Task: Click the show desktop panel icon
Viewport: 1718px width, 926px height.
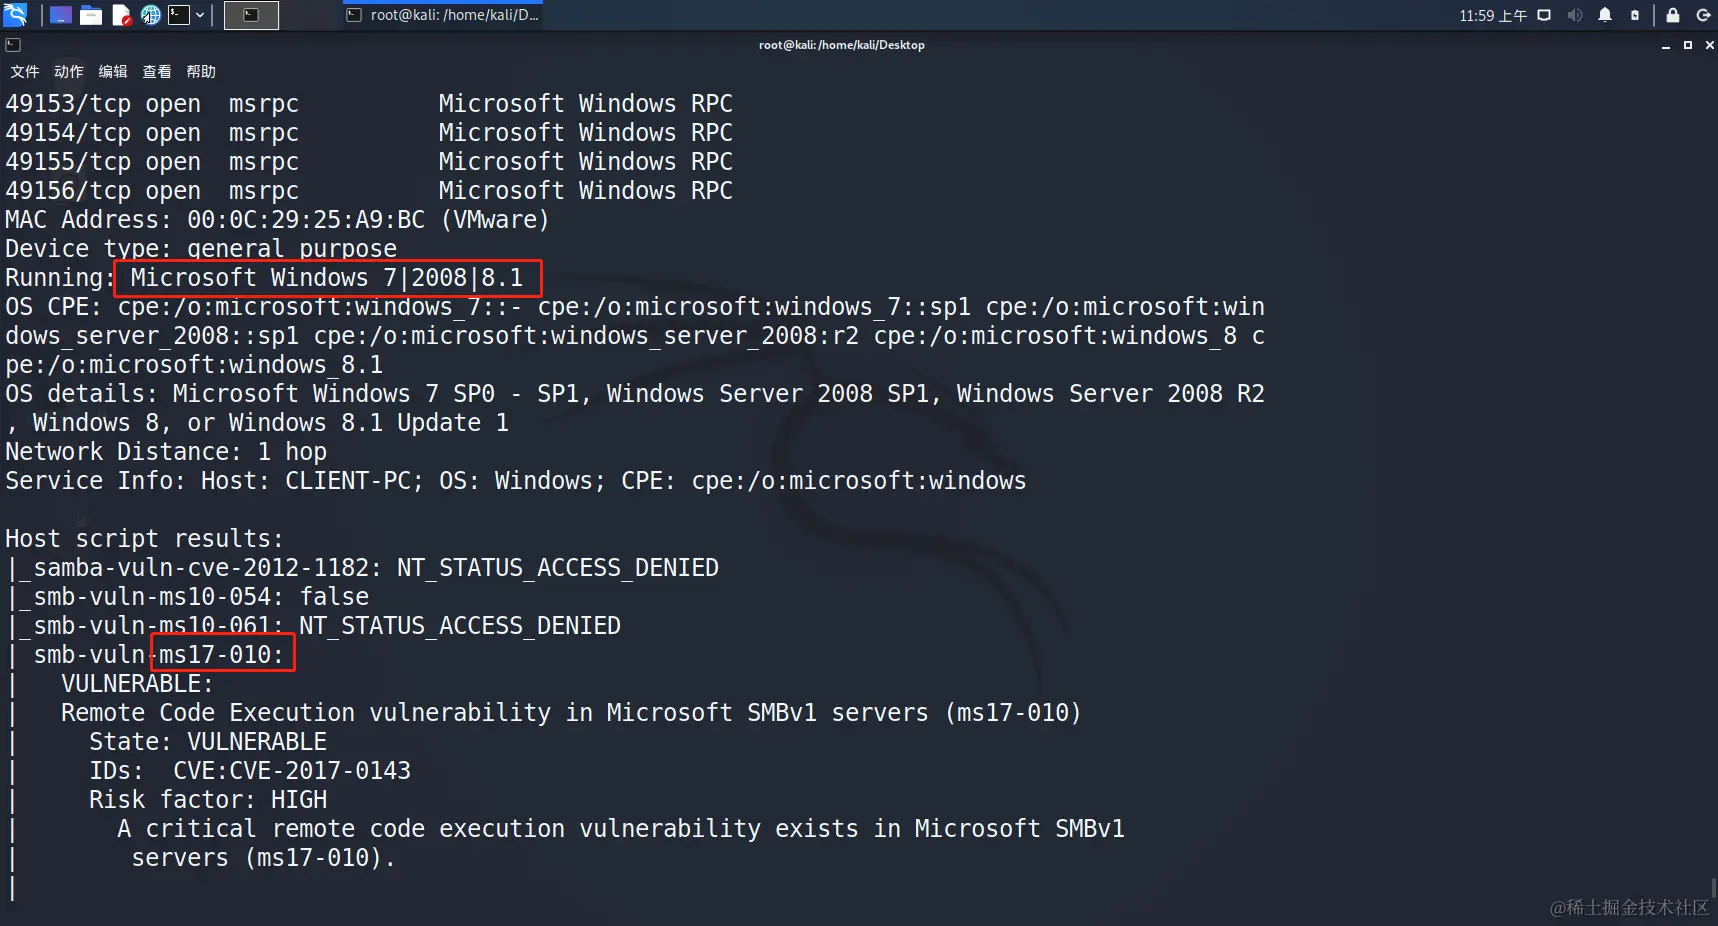Action: (x=61, y=15)
